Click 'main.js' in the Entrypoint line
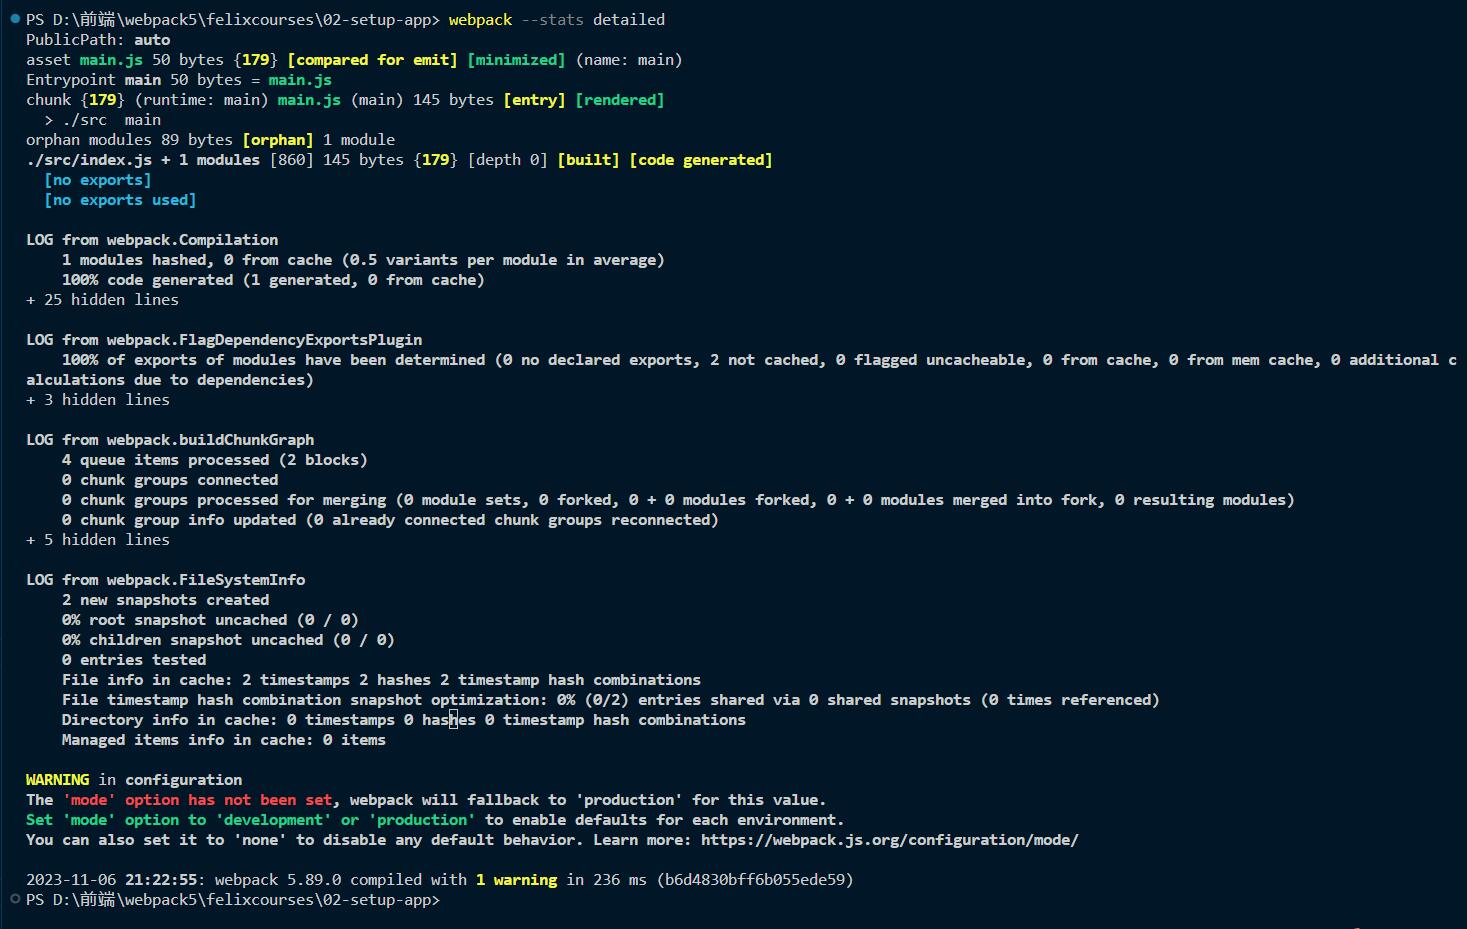1467x929 pixels. [300, 80]
